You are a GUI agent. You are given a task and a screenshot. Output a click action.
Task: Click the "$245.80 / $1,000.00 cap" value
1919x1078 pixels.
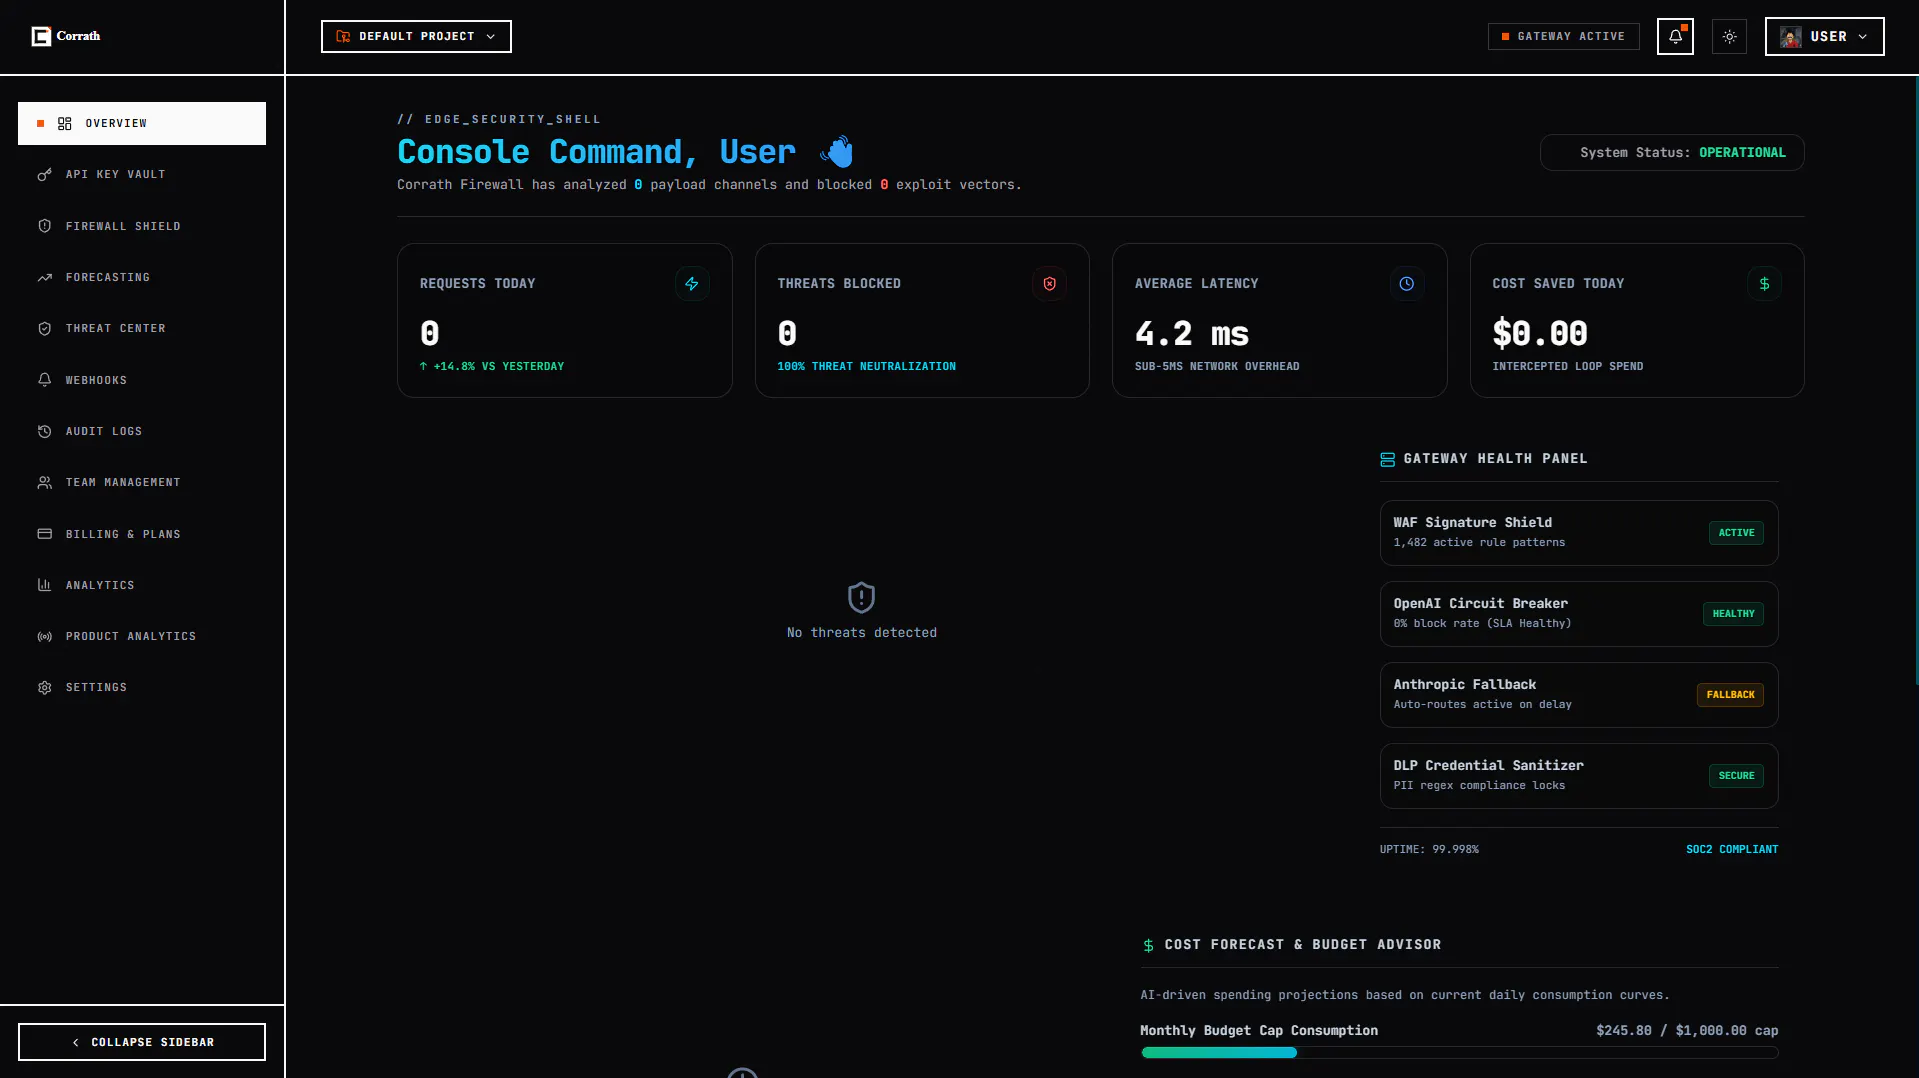[x=1687, y=1030]
